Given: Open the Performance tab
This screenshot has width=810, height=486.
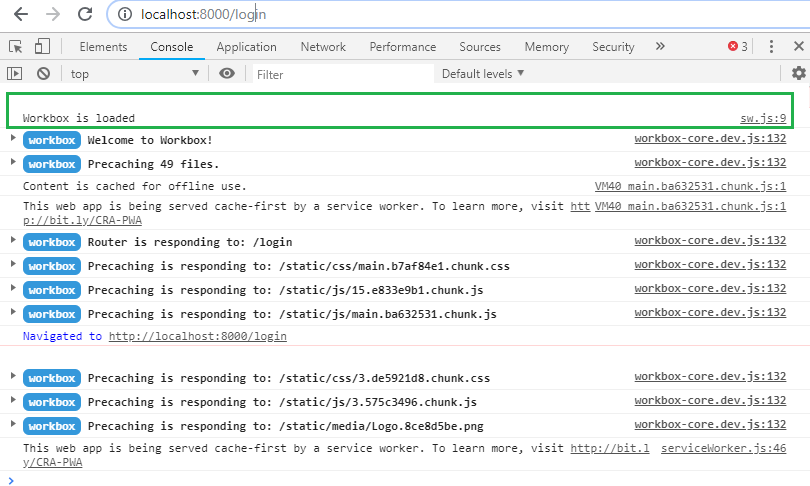Looking at the screenshot, I should tap(402, 47).
